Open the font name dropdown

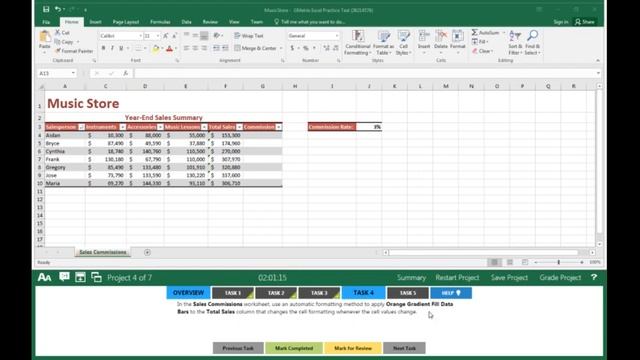click(x=140, y=36)
